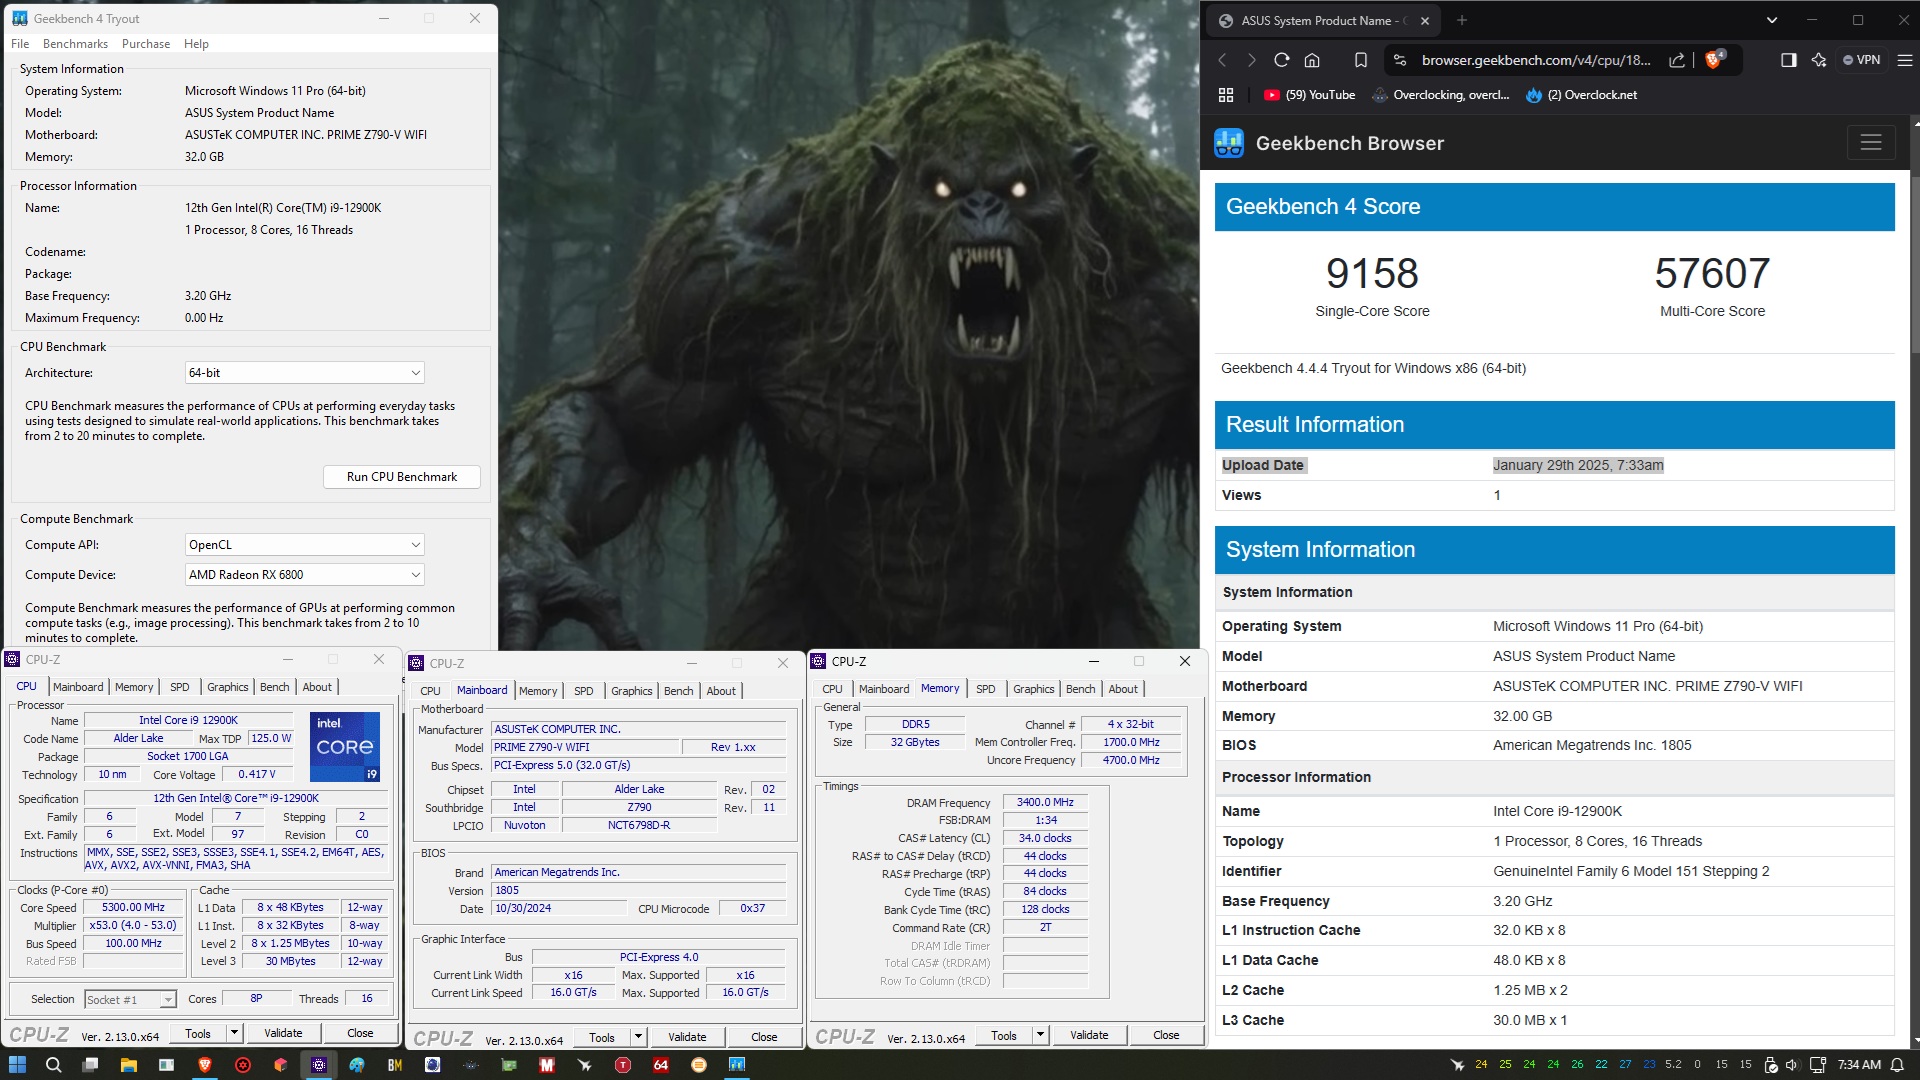The width and height of the screenshot is (1920, 1080).
Task: Open the Windows Start menu
Action: tap(17, 1065)
